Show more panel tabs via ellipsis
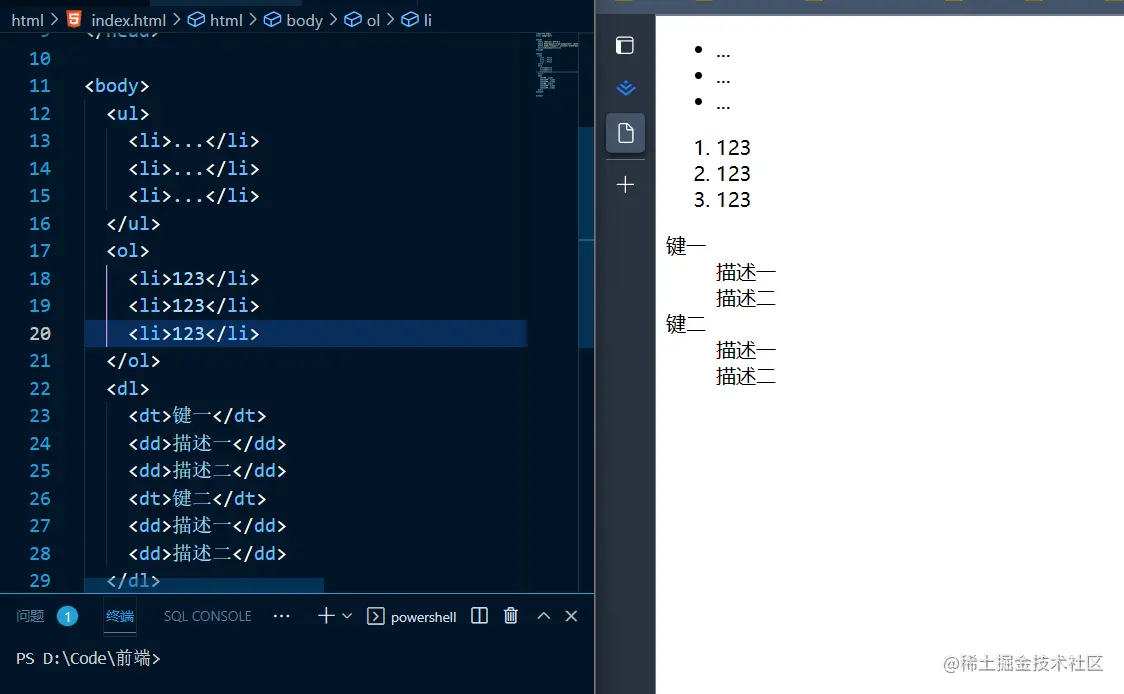Image resolution: width=1124 pixels, height=694 pixels. click(282, 616)
